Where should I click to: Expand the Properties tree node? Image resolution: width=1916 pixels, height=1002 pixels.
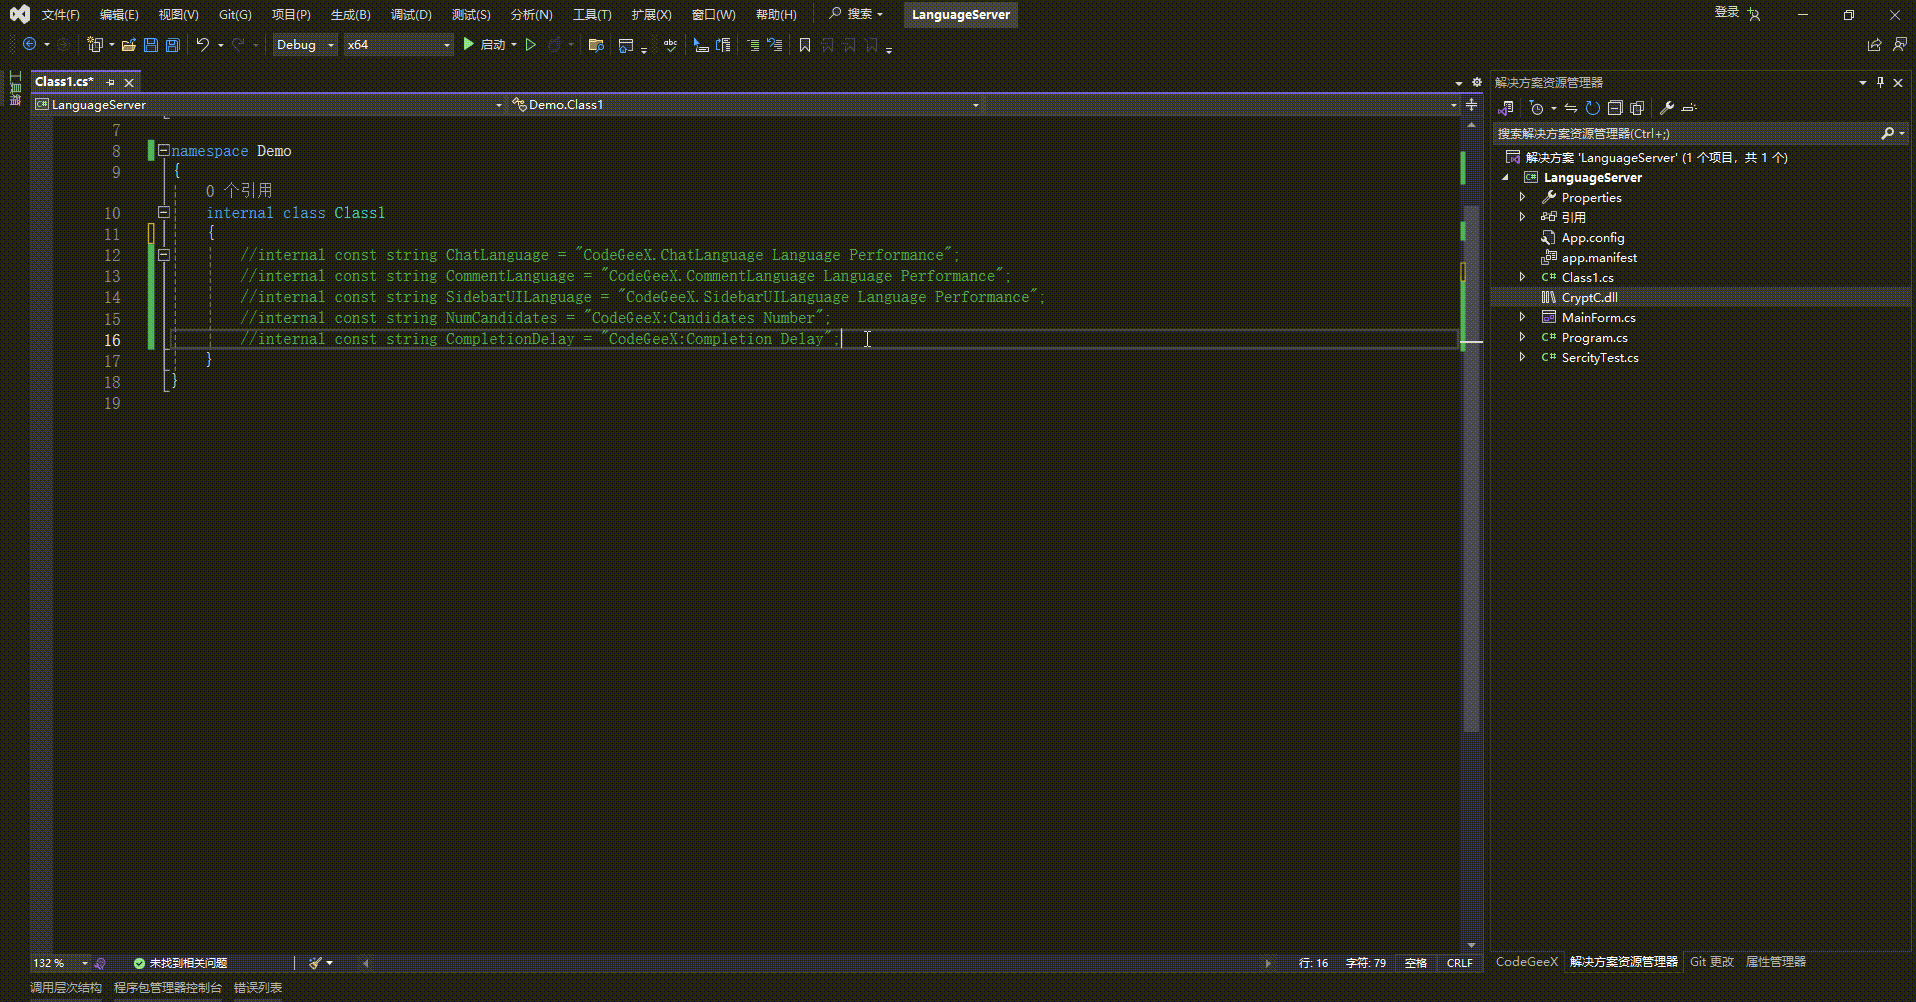point(1522,197)
